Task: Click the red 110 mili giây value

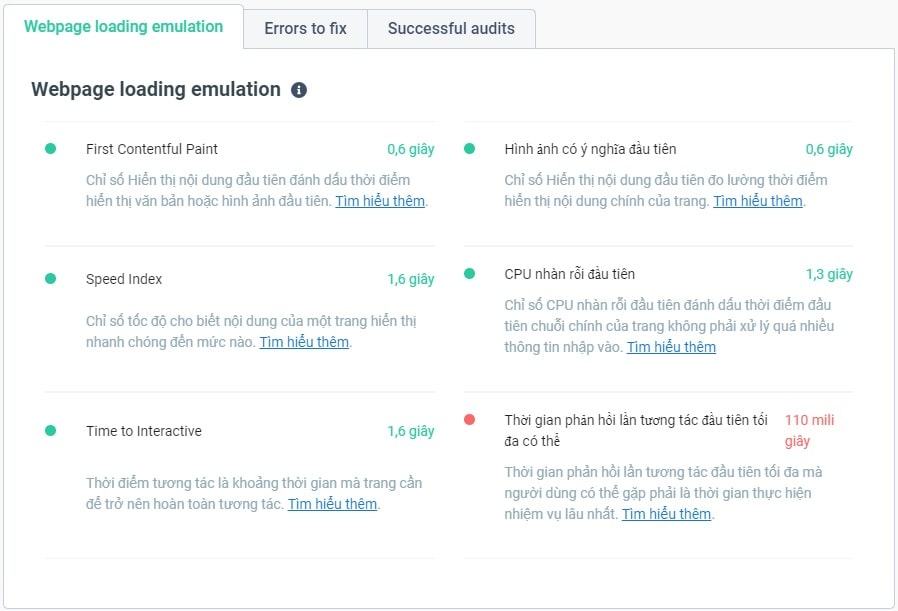Action: click(809, 430)
